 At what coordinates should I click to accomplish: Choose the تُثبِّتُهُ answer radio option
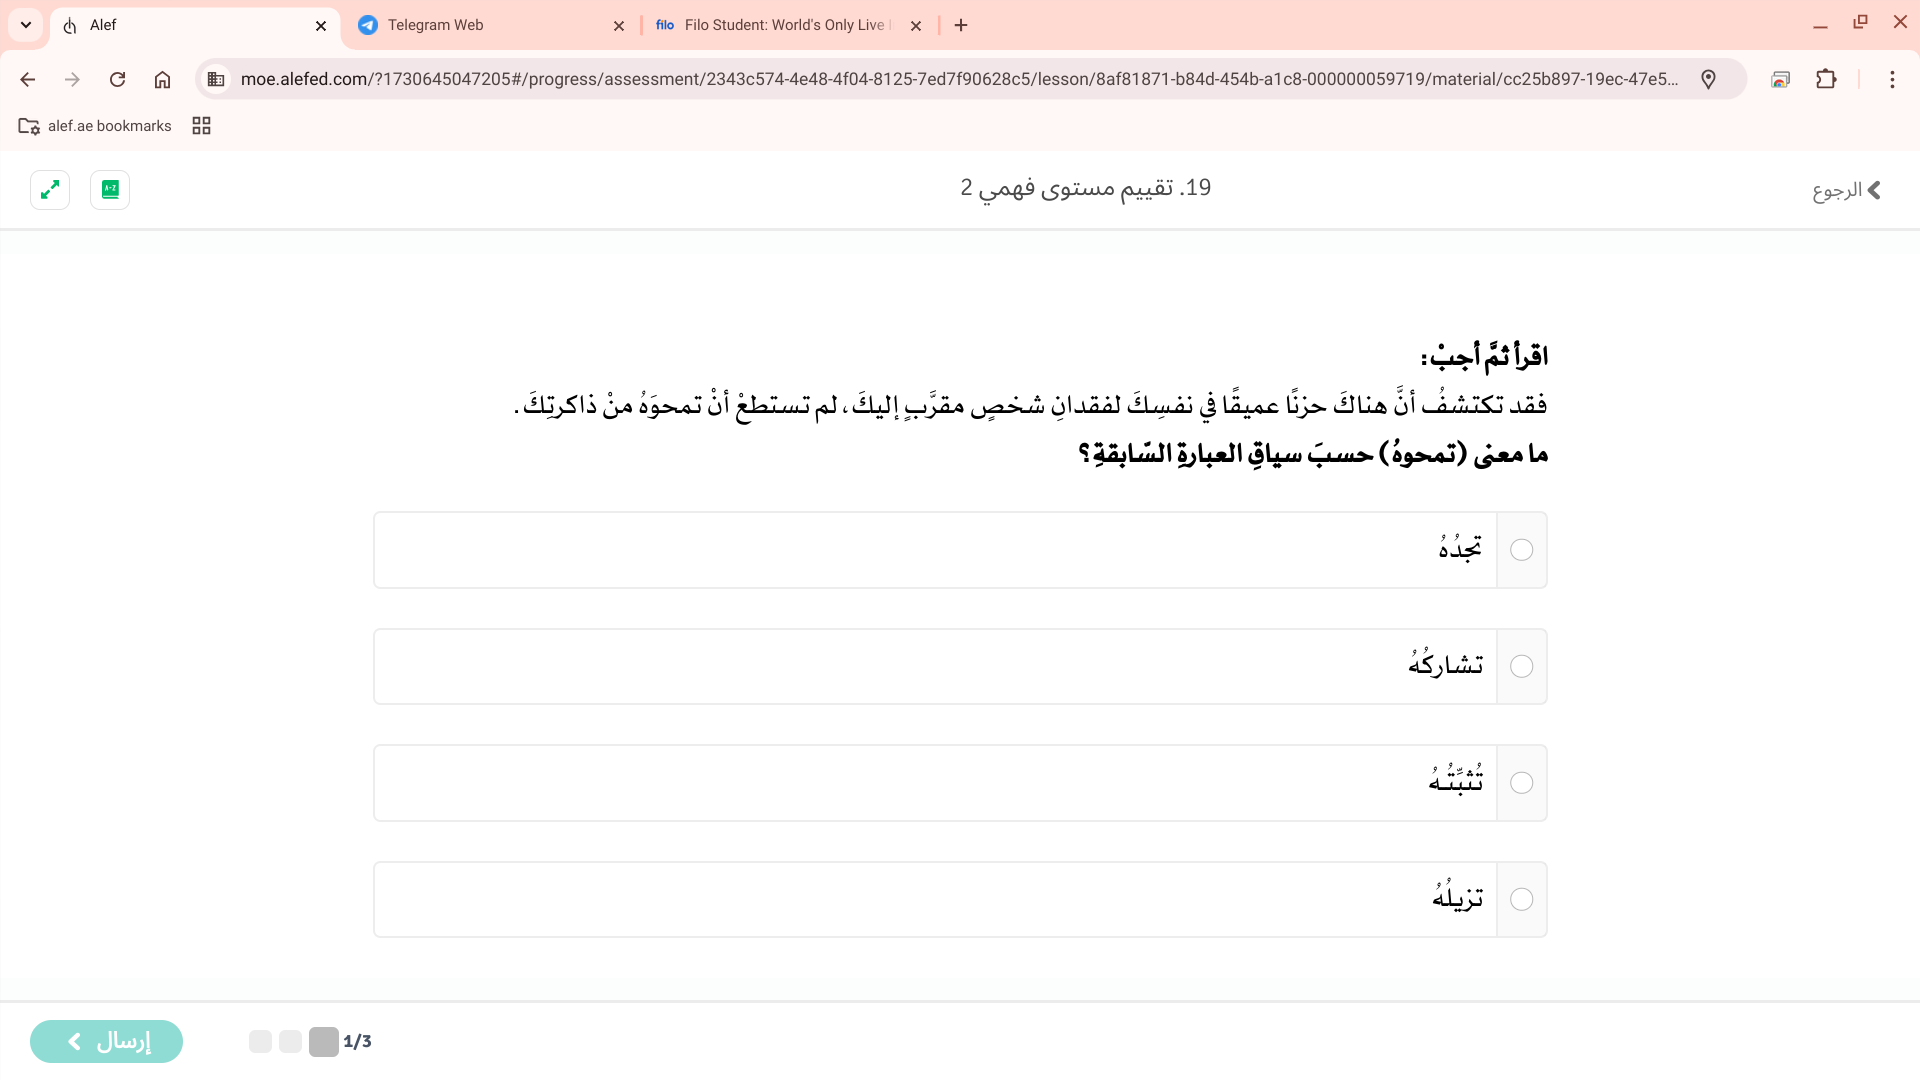1521,783
